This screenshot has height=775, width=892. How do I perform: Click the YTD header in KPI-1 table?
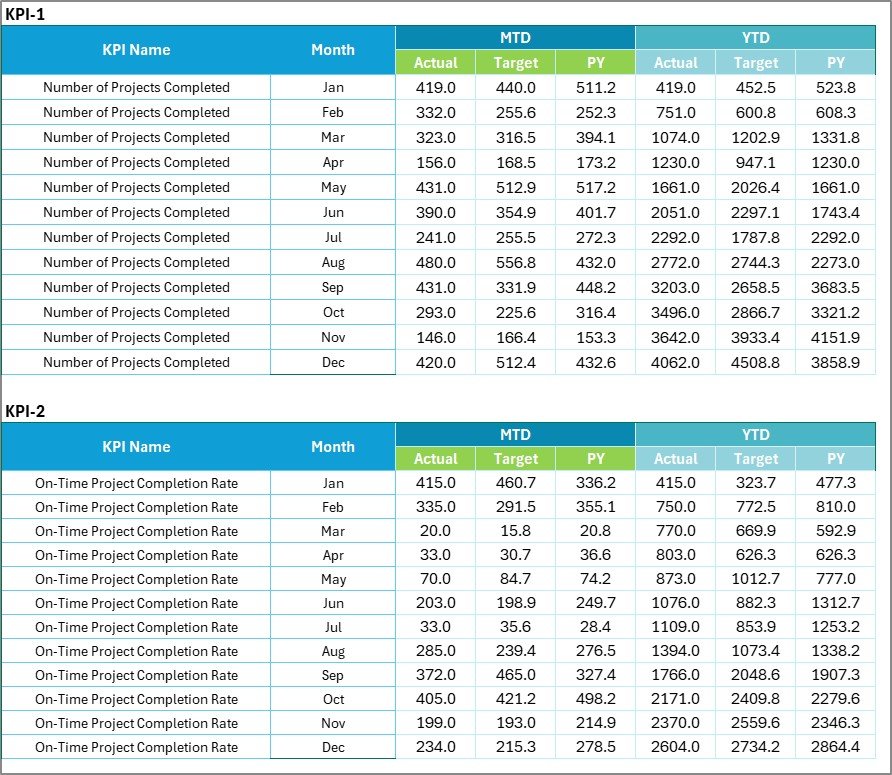tap(756, 37)
